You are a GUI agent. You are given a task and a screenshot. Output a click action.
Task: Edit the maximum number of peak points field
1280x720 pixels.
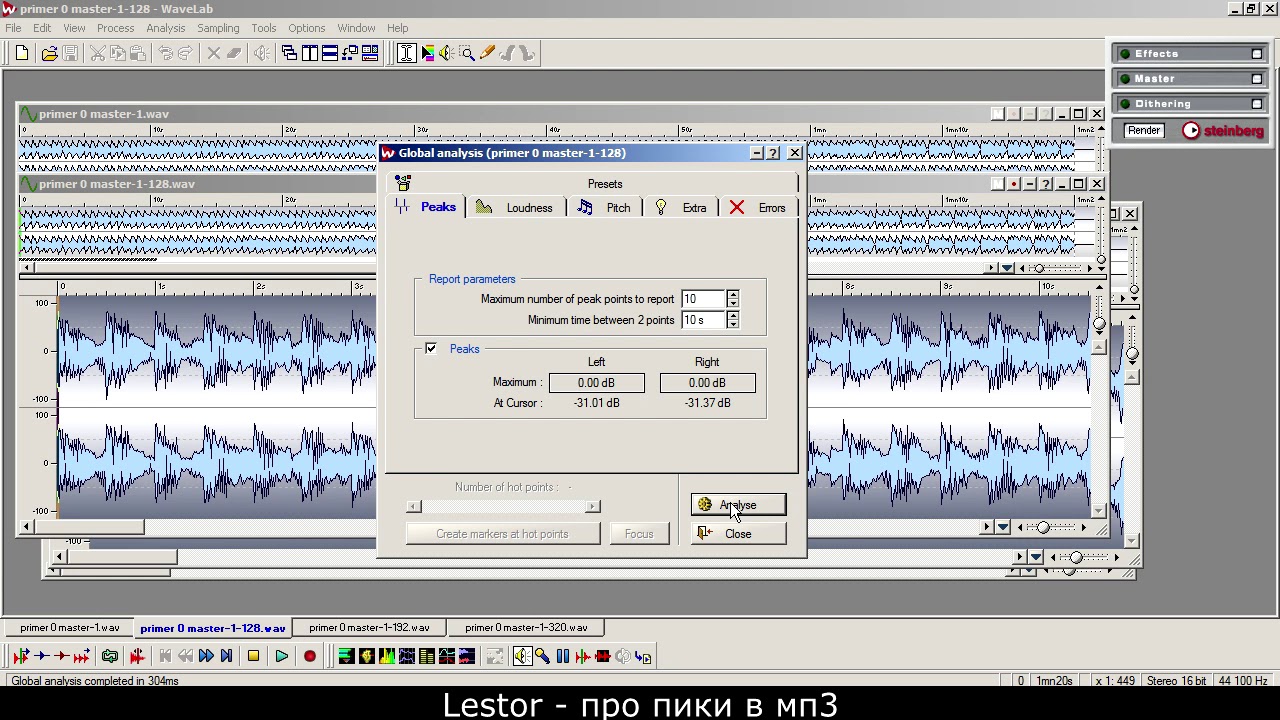tap(703, 299)
